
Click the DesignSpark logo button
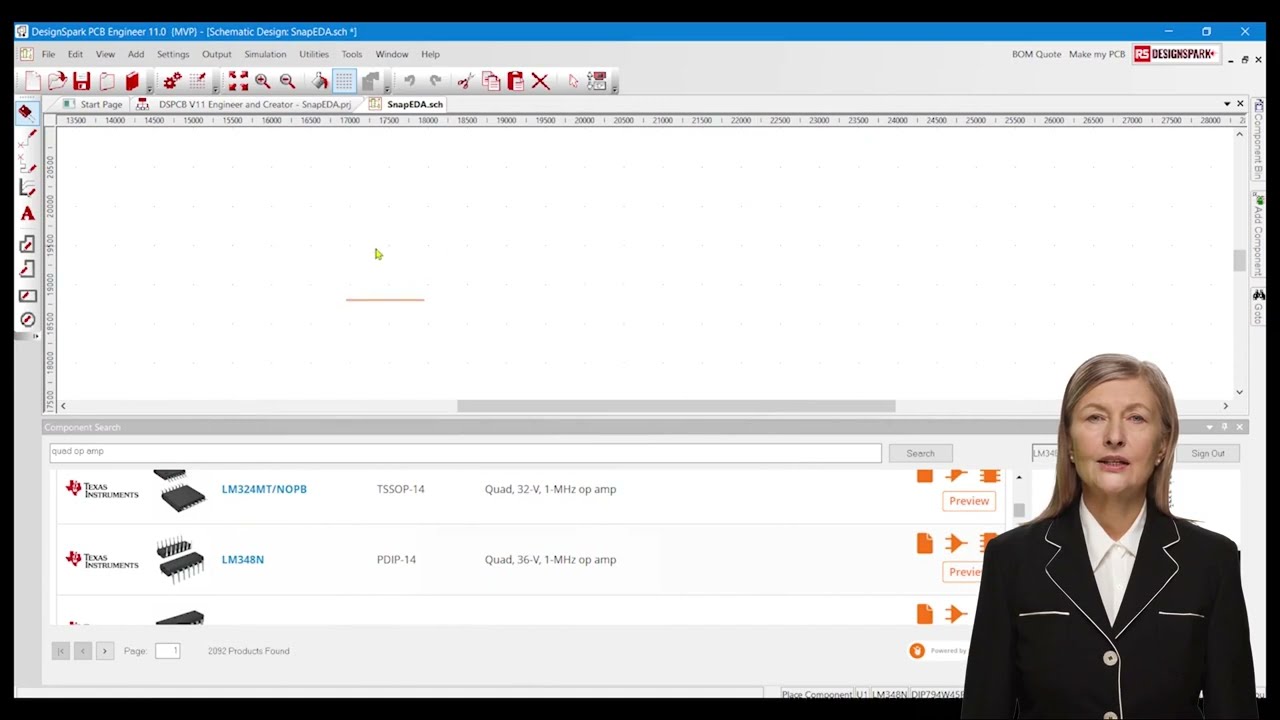pyautogui.click(x=1176, y=54)
